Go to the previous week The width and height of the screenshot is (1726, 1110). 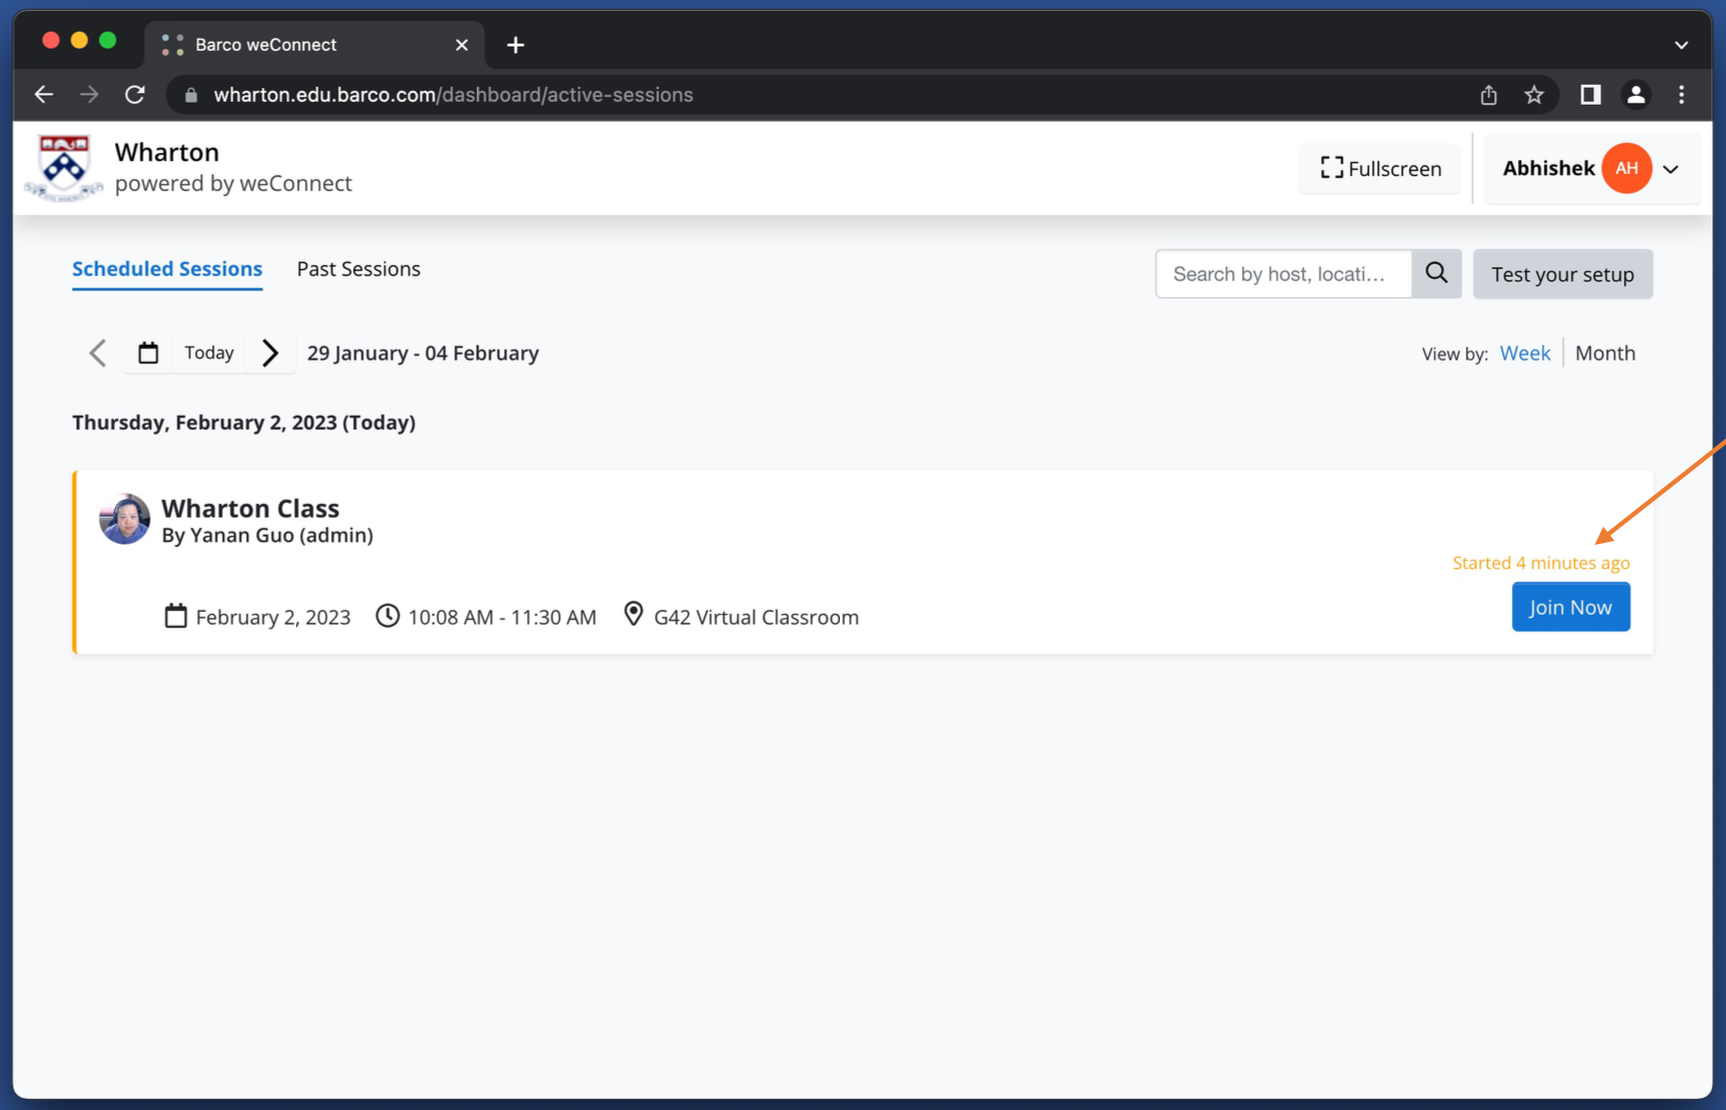(98, 353)
